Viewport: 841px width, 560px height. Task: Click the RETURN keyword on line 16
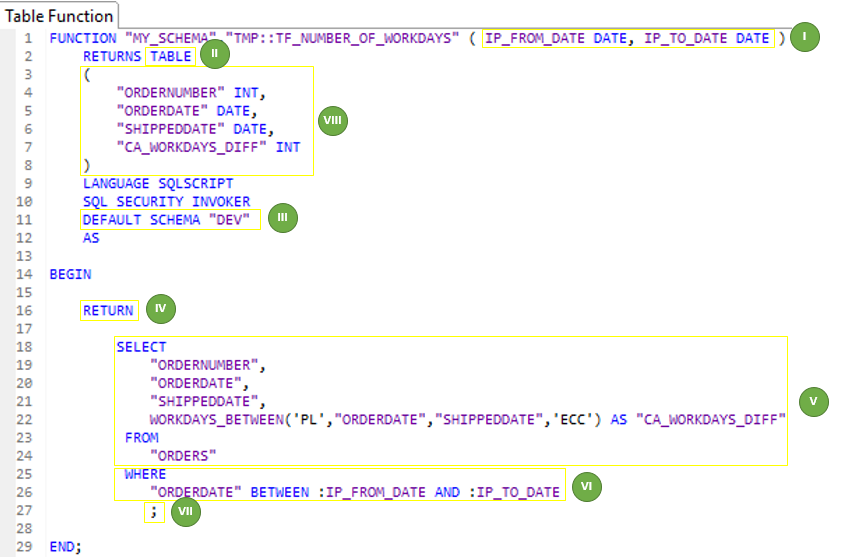point(108,310)
